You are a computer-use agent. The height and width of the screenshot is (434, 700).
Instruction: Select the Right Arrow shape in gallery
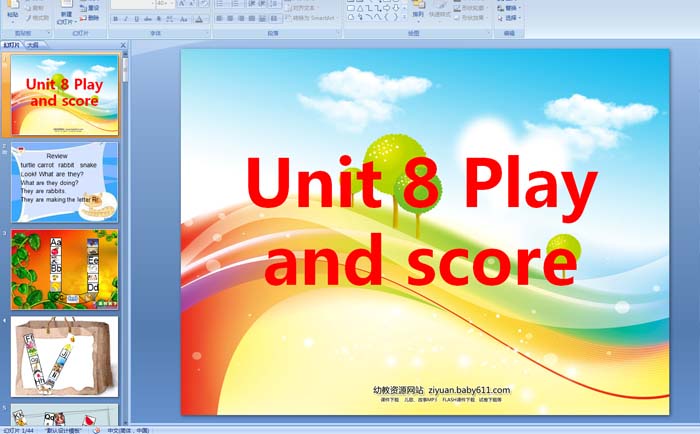(386, 8)
